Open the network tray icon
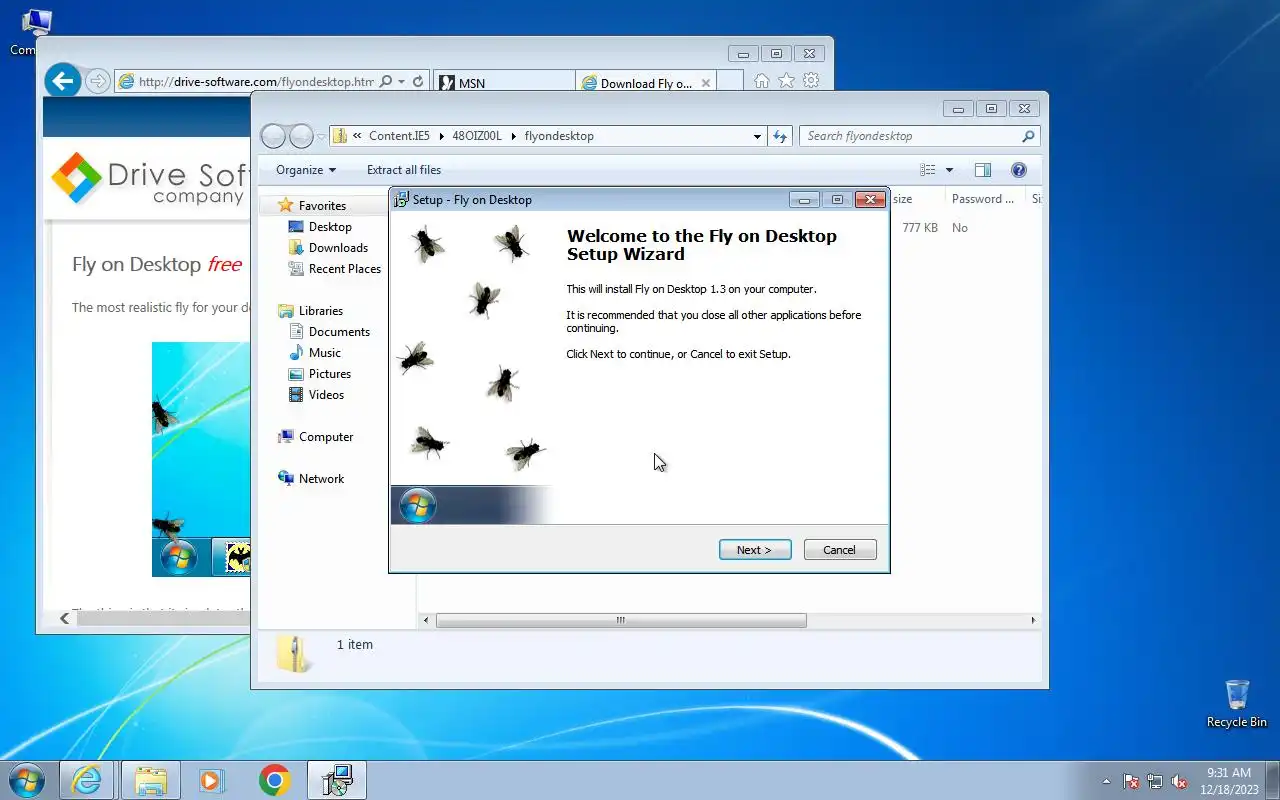The height and width of the screenshot is (800, 1280). [x=1155, y=781]
